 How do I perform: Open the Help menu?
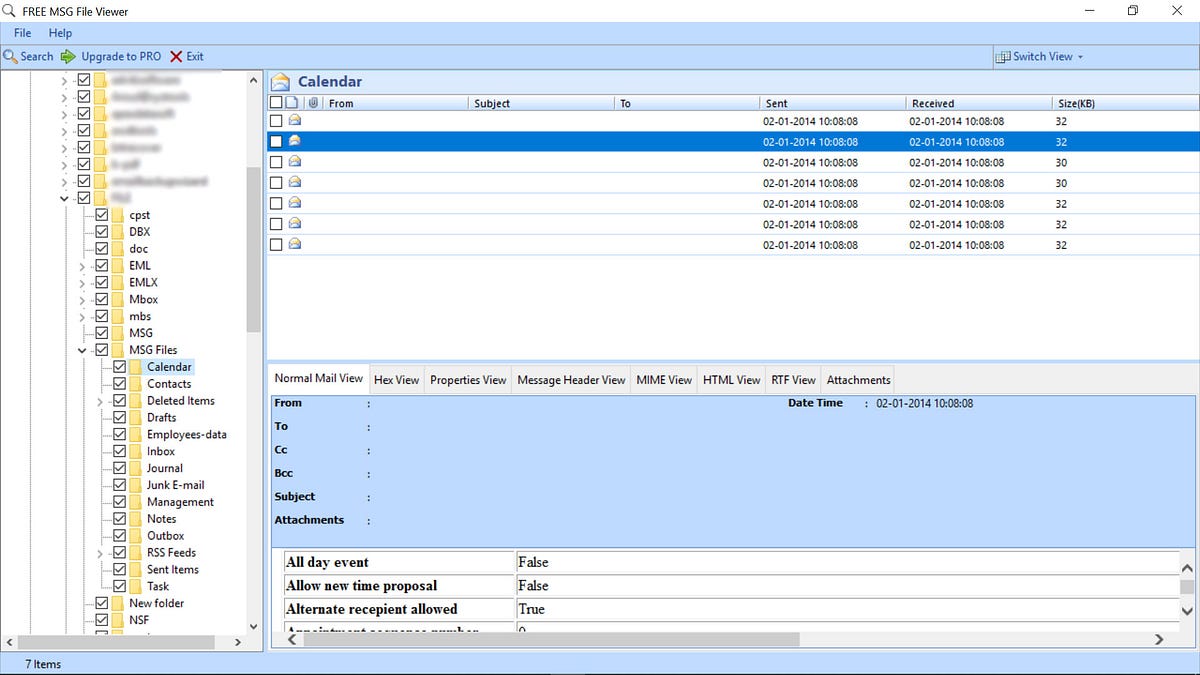60,33
